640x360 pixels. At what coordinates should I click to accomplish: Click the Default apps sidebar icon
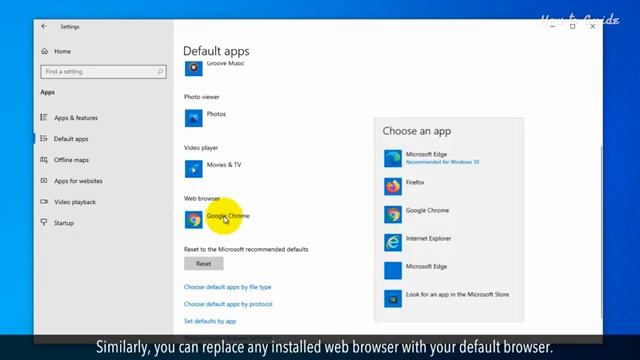coord(44,139)
